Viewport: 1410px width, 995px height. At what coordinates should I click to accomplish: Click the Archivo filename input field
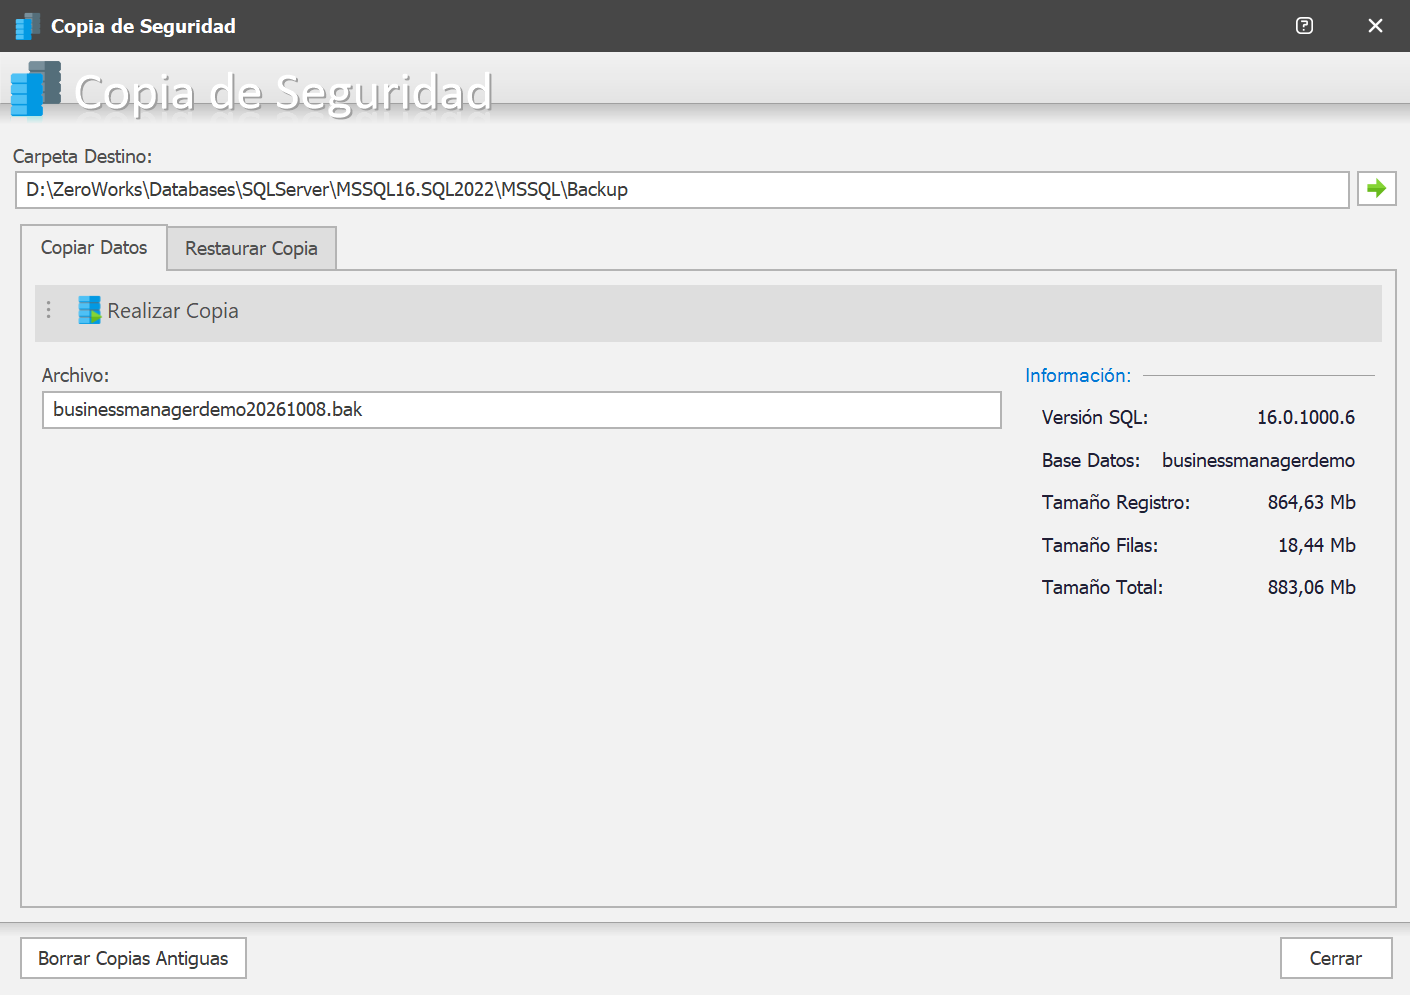click(521, 410)
